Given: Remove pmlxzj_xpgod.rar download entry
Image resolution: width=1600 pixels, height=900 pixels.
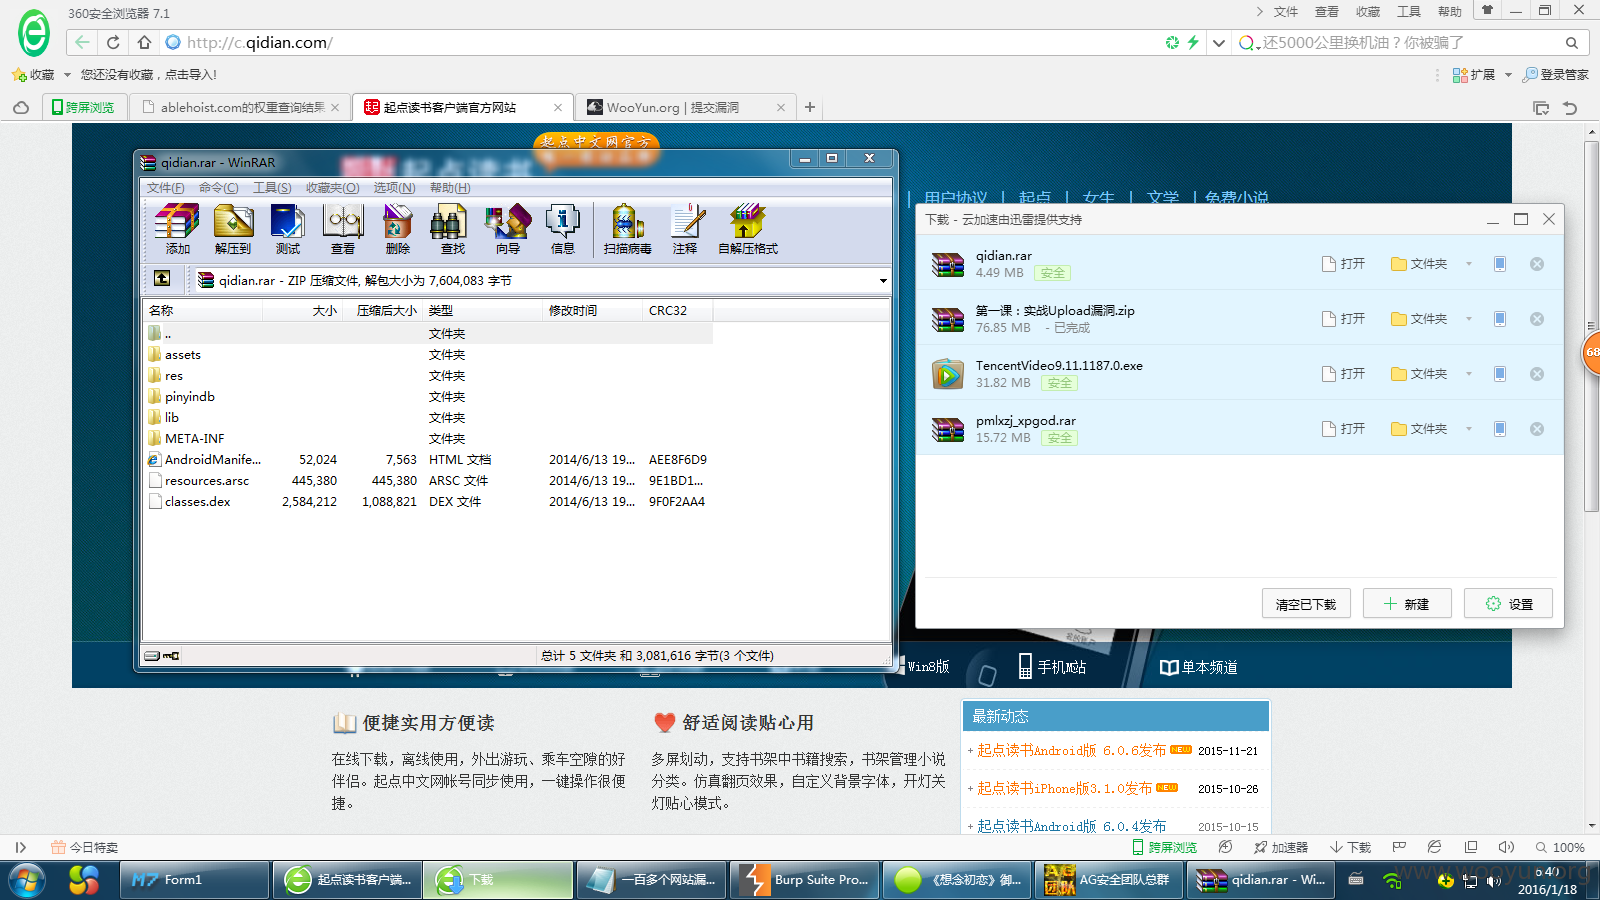Looking at the screenshot, I should pyautogui.click(x=1537, y=429).
